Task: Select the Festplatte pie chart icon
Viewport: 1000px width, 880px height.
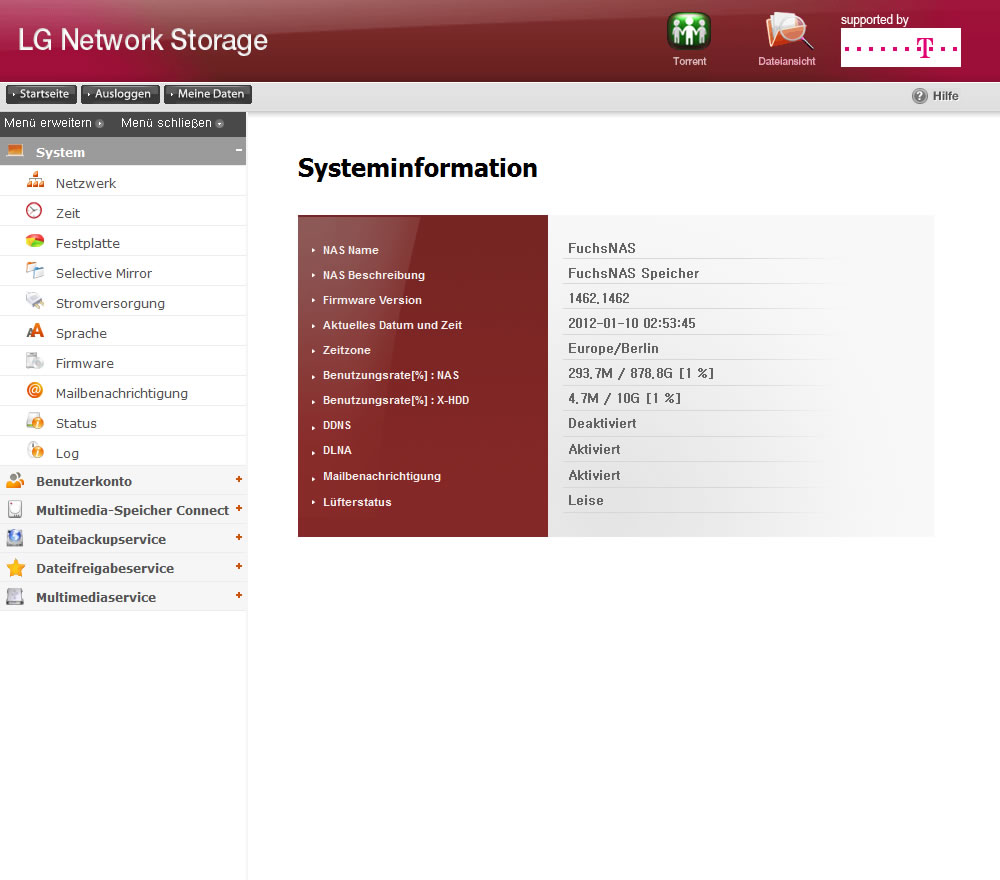Action: (x=35, y=242)
